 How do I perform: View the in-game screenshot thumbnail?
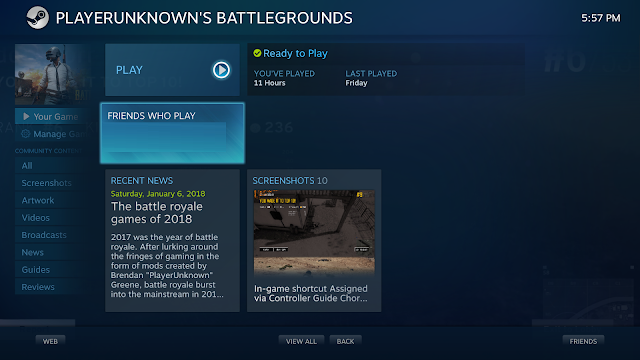pyautogui.click(x=314, y=233)
